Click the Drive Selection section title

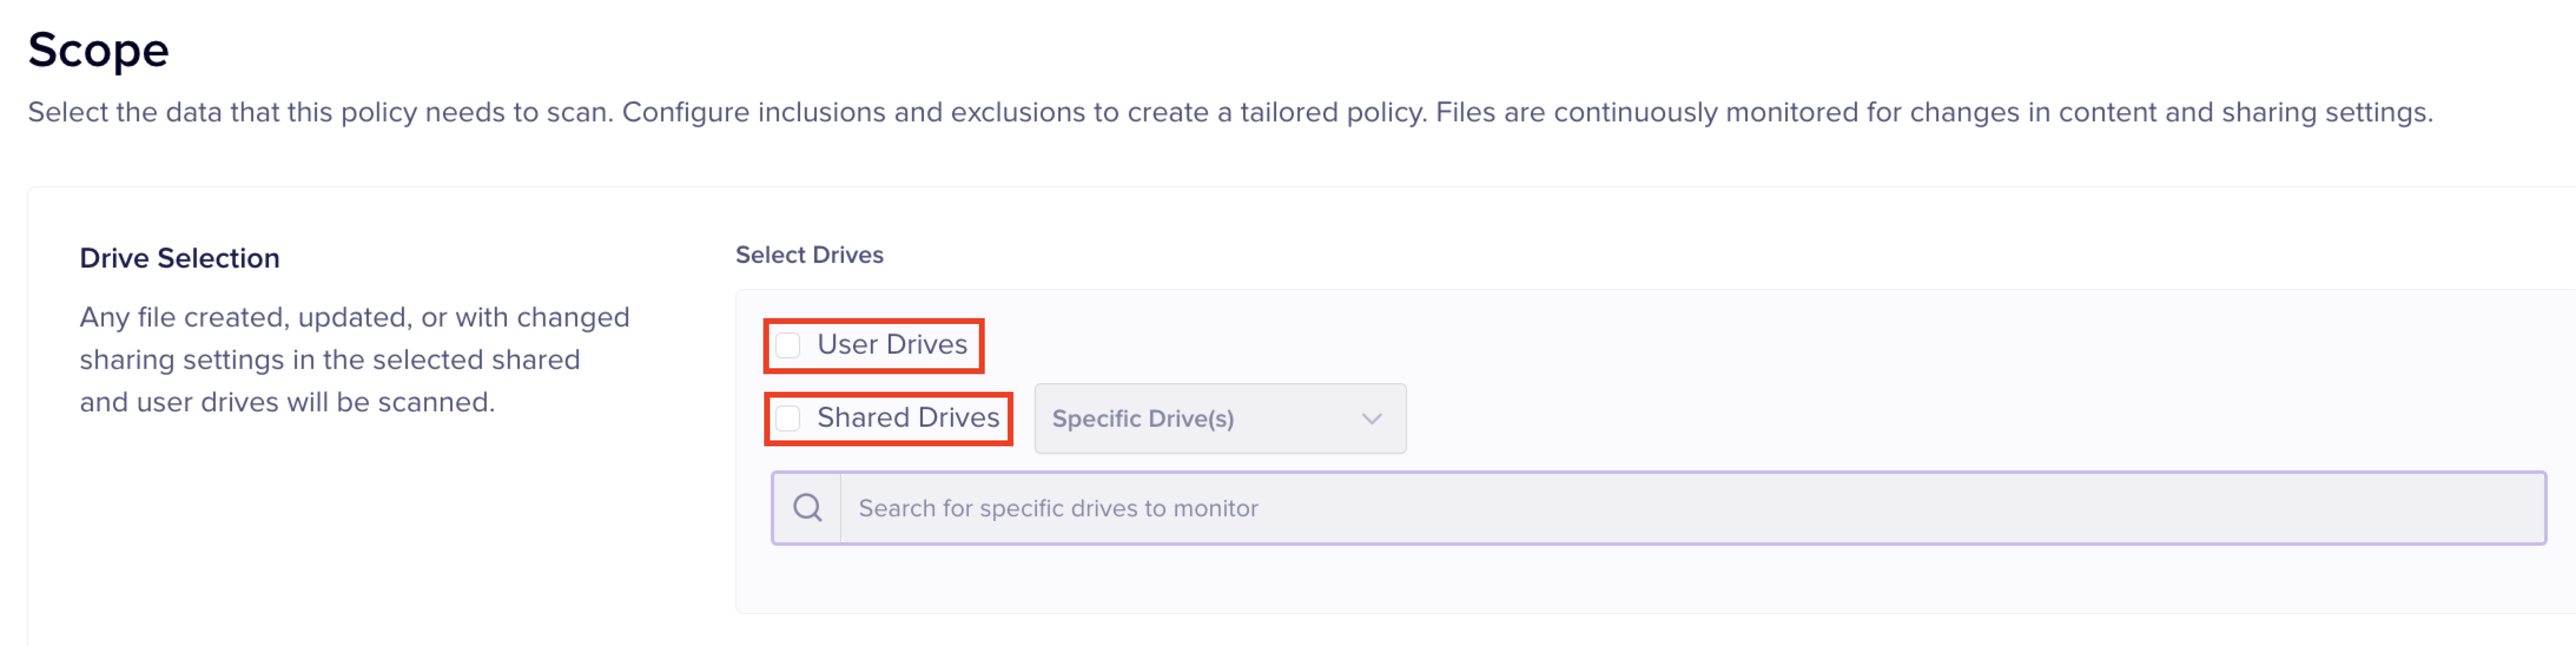[179, 258]
